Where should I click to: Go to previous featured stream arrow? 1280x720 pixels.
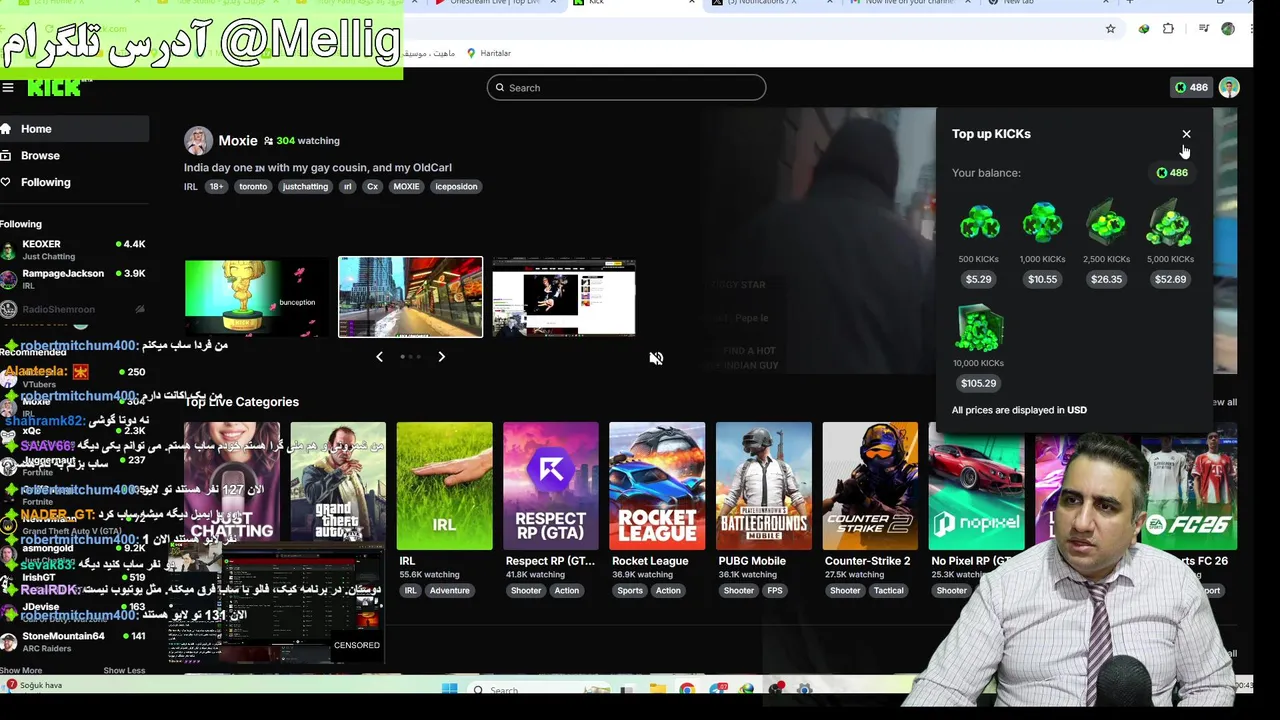tap(379, 357)
